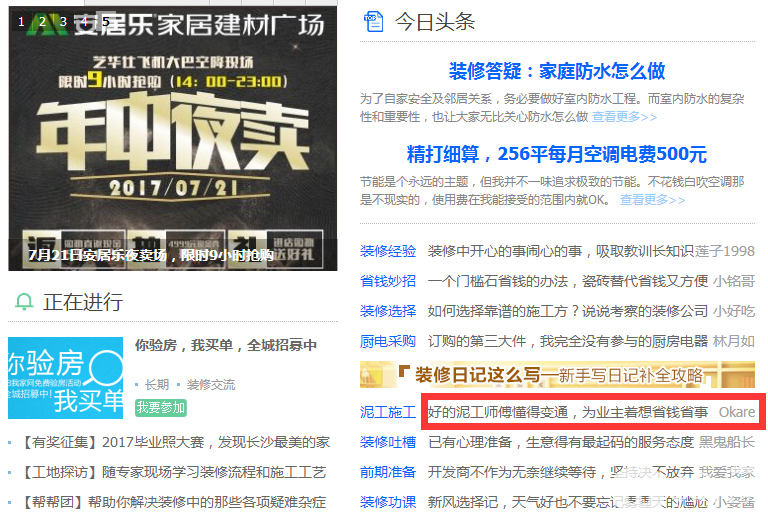Click the 年中夜卖 main banner image
This screenshot has width=768, height=523.
click(x=172, y=139)
